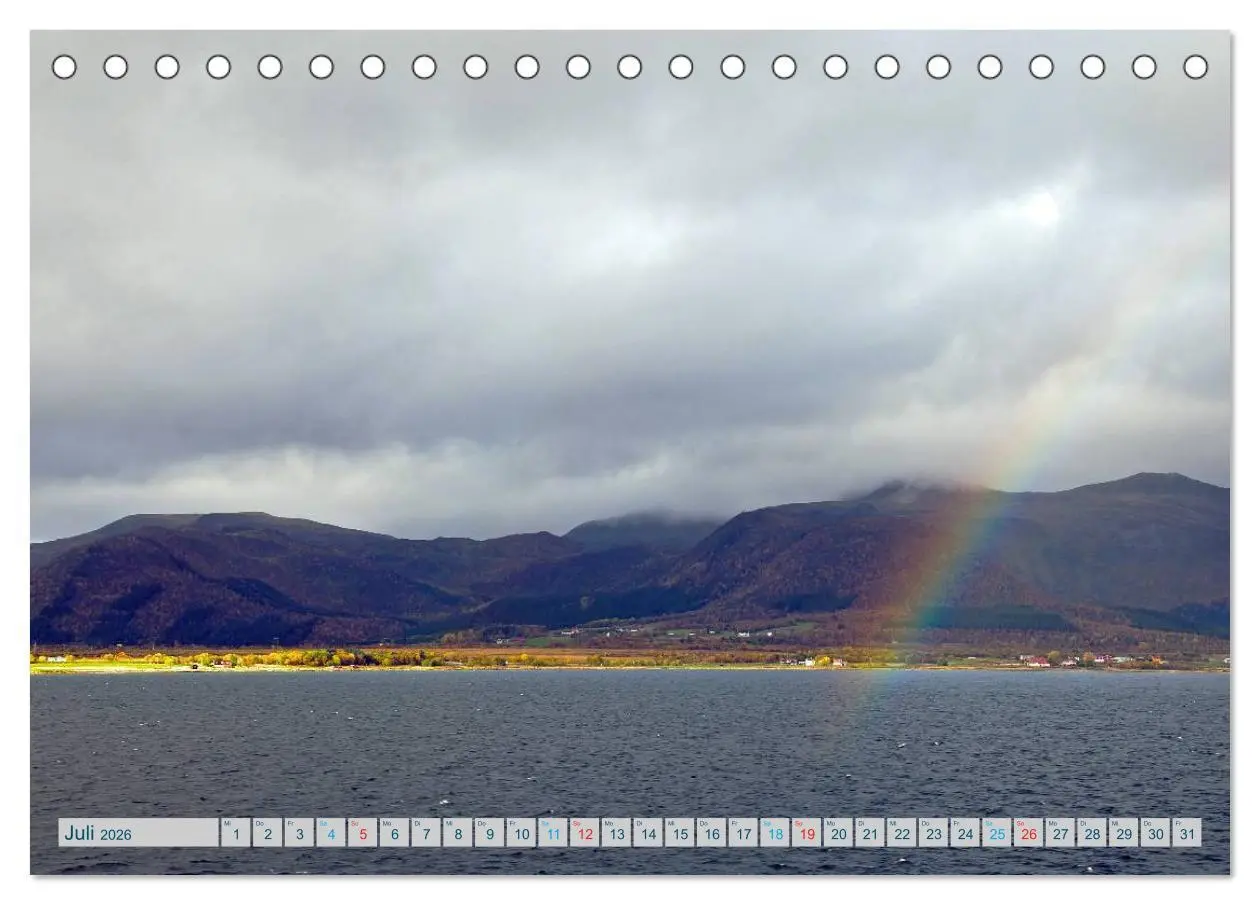This screenshot has height=905, width=1260.
Task: Click day 16 (Do) cell
Action: point(712,832)
